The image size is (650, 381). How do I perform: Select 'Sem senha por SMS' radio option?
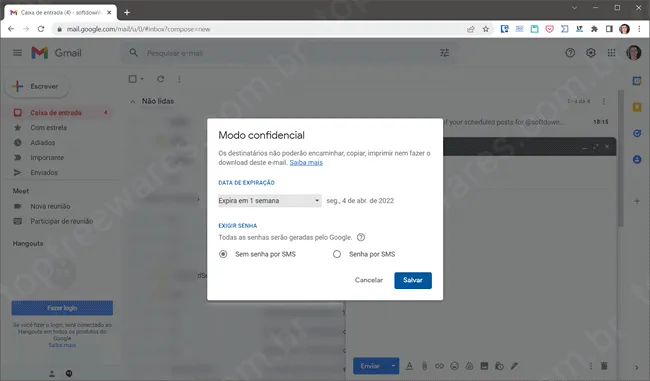click(x=223, y=254)
